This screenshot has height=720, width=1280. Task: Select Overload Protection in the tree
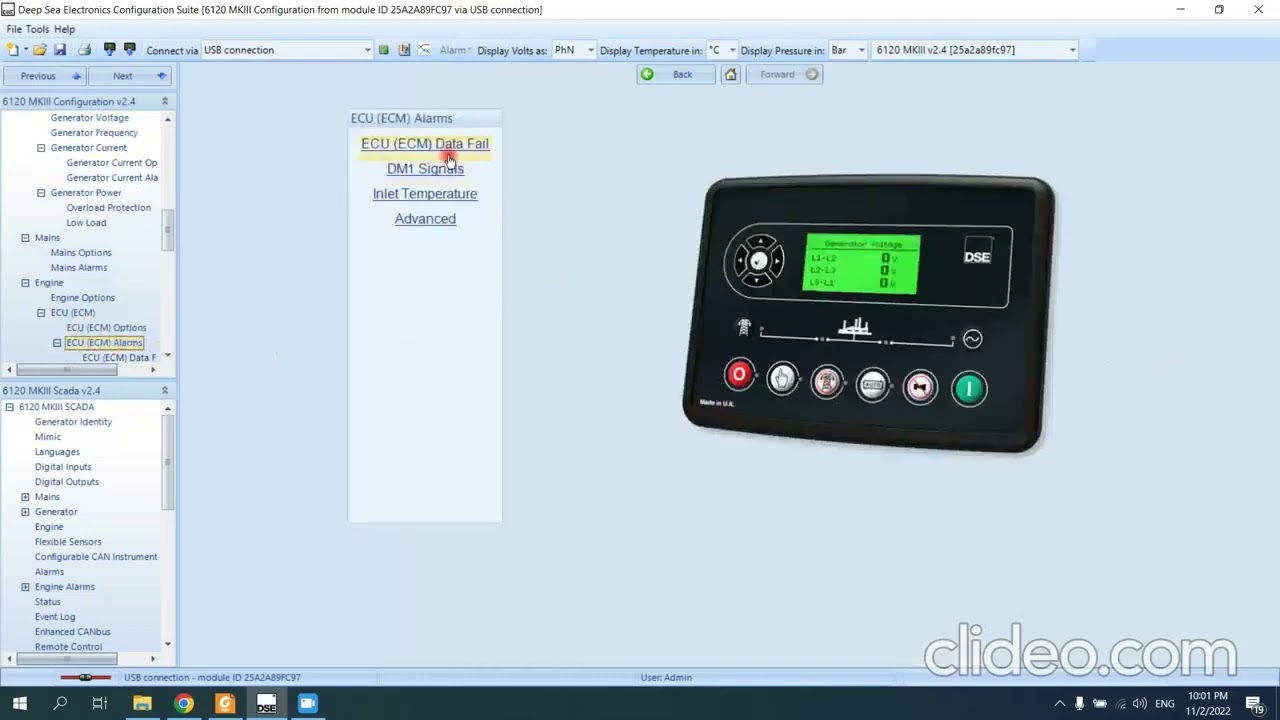pyautogui.click(x=108, y=208)
